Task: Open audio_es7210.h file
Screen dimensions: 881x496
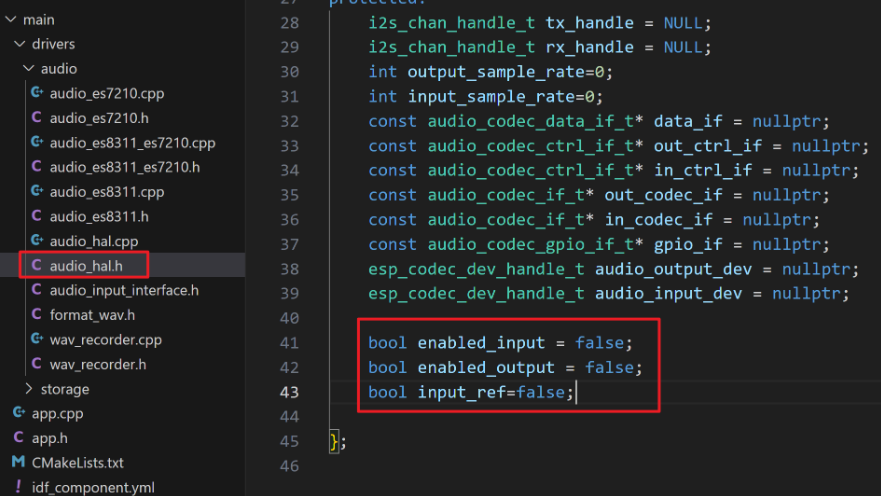Action: click(x=99, y=118)
